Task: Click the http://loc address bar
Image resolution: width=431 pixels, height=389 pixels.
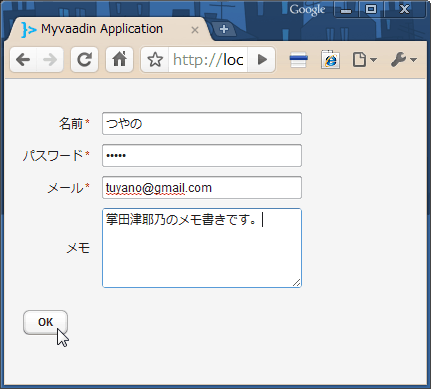Action: pyautogui.click(x=208, y=60)
